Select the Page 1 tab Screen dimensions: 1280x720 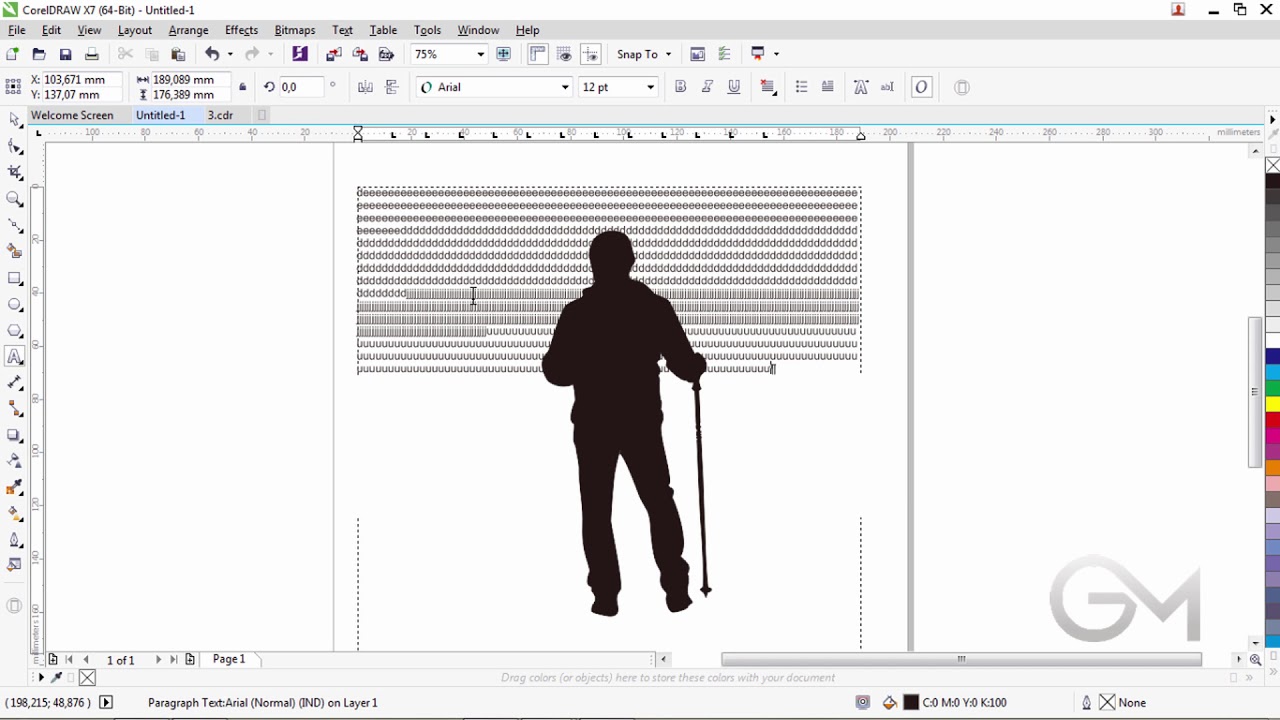click(228, 659)
